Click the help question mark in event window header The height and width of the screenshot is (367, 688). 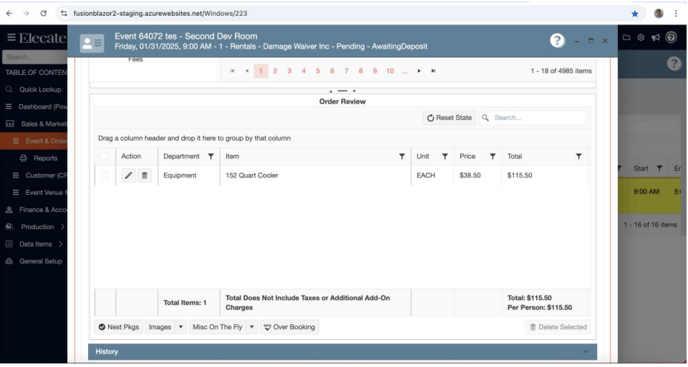pyautogui.click(x=557, y=41)
